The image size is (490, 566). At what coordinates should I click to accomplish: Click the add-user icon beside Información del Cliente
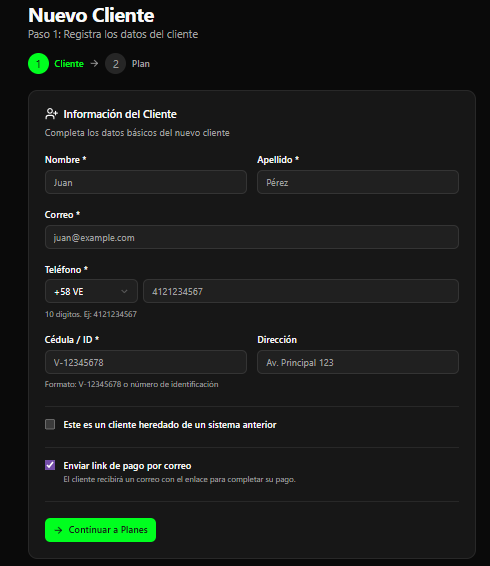pyautogui.click(x=51, y=114)
